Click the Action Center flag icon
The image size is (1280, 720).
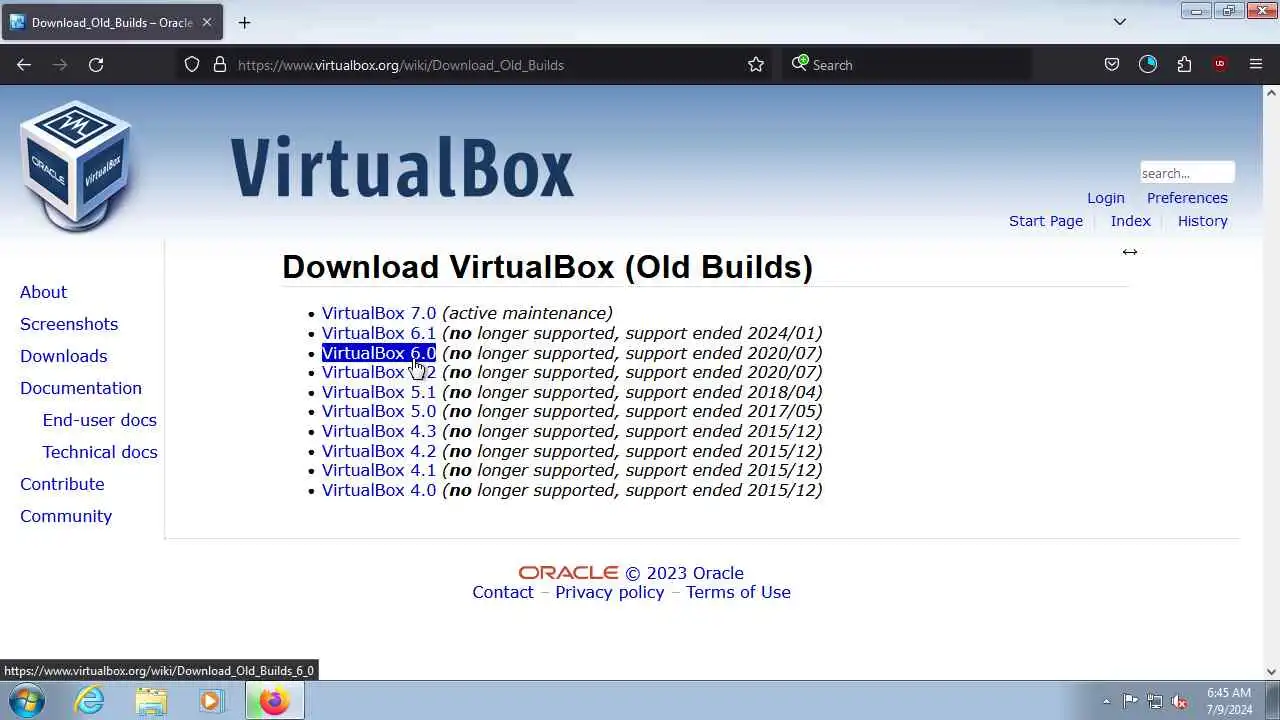1130,701
